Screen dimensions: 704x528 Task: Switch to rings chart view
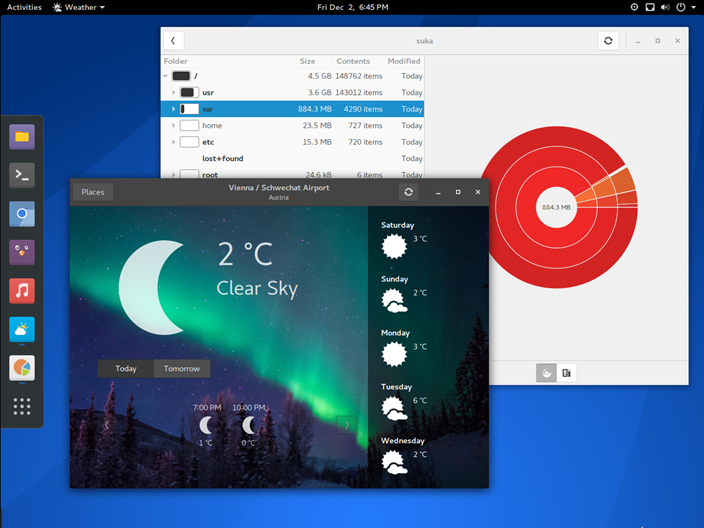[546, 373]
